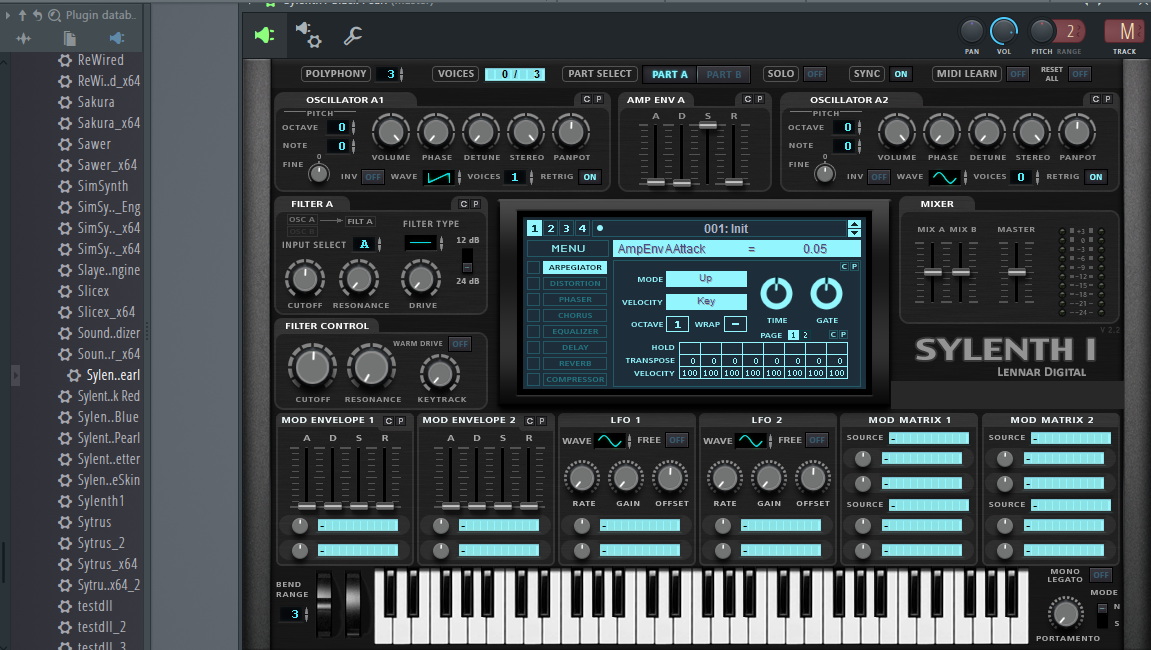Click the Plugin database search icon
This screenshot has height=650, width=1151.
pyautogui.click(x=54, y=15)
